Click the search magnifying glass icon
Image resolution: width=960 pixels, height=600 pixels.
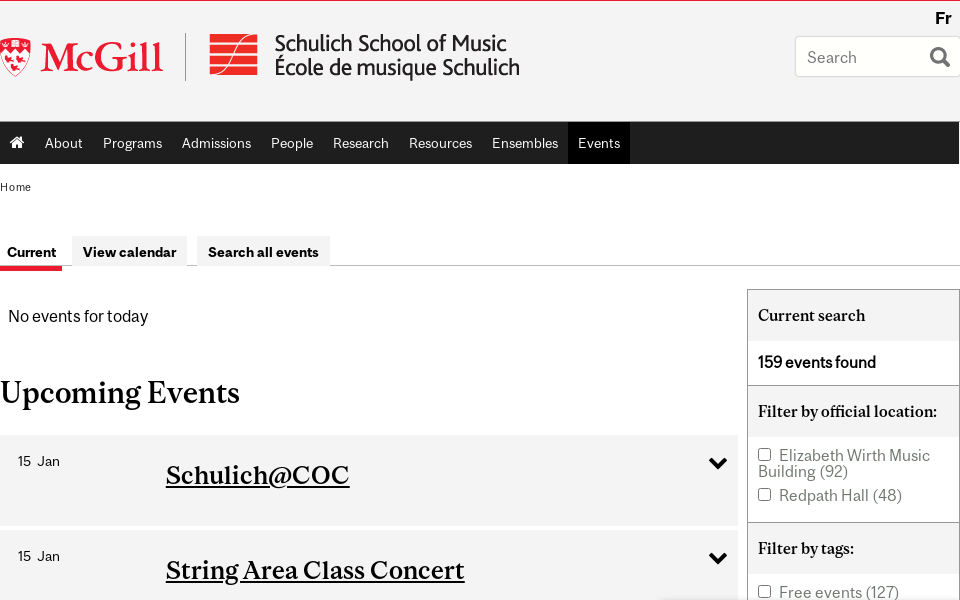[938, 57]
